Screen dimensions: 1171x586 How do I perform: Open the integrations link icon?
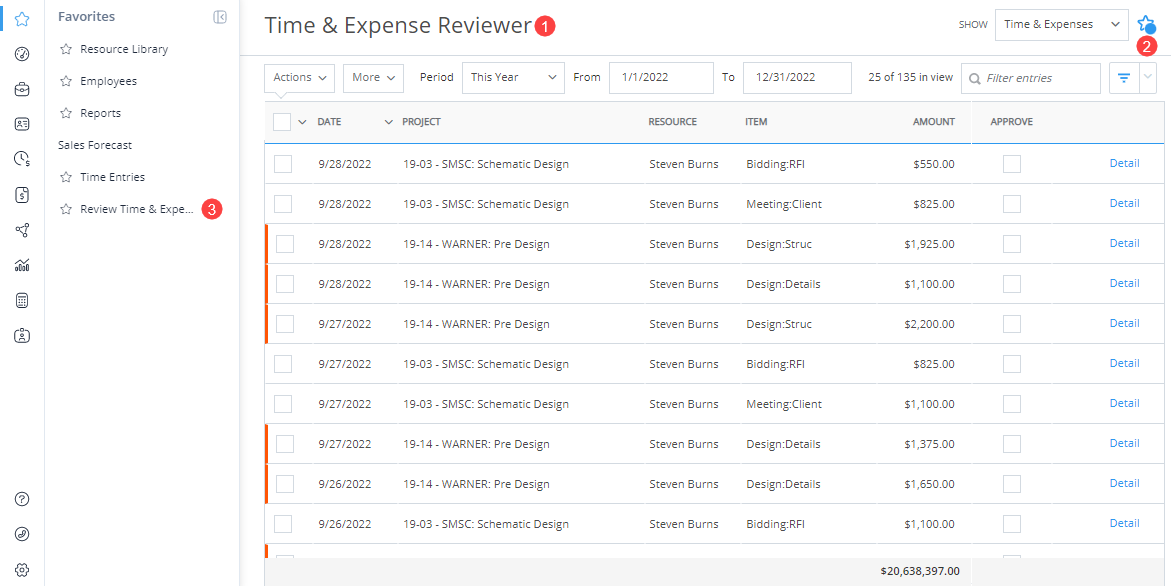(22, 534)
